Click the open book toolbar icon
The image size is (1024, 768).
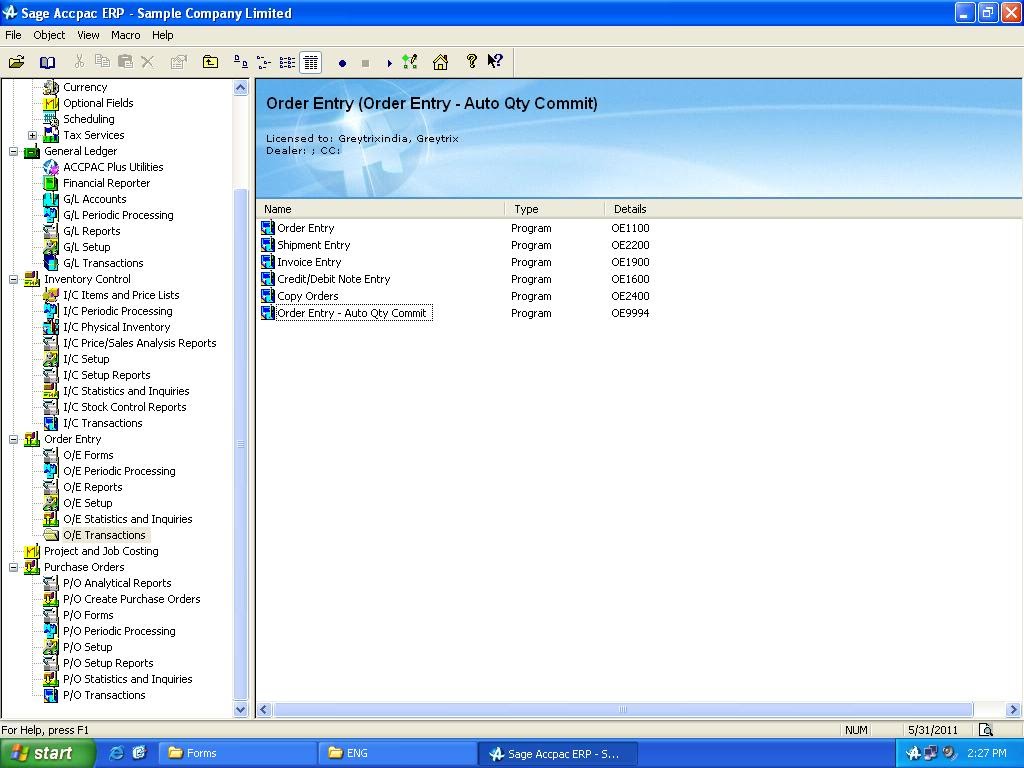[47, 62]
